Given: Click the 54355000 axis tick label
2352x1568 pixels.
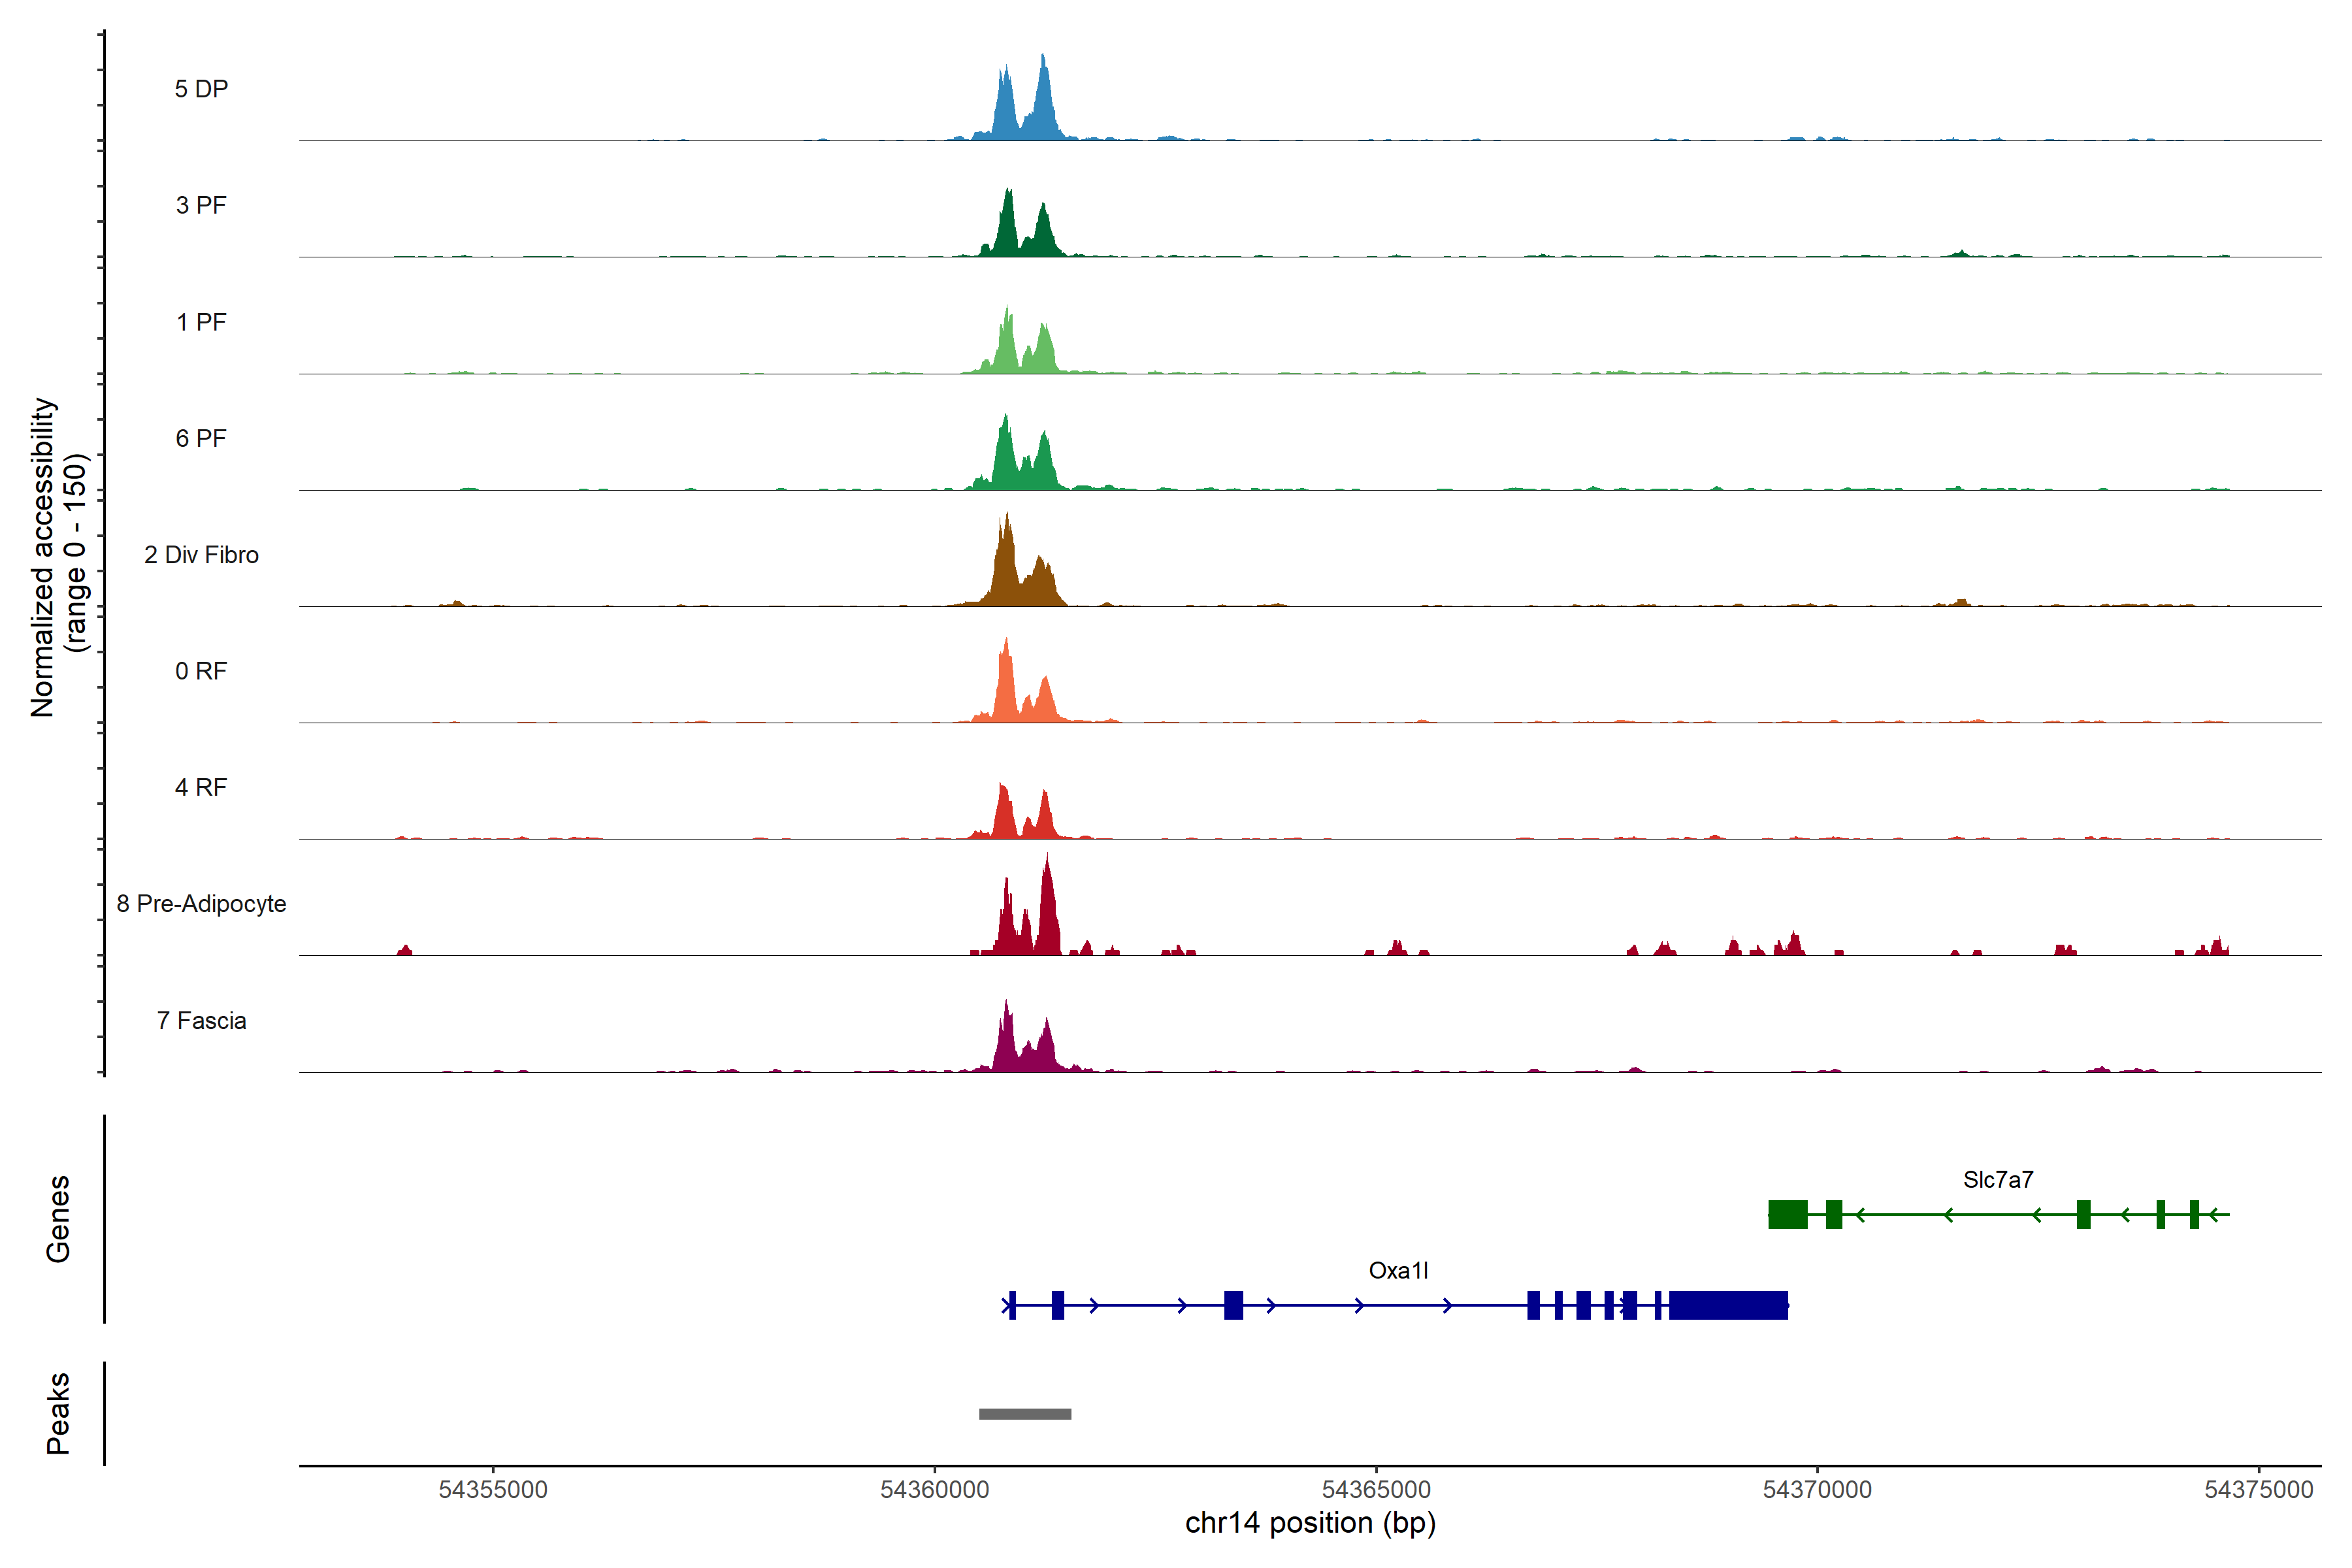Looking at the screenshot, I should (493, 1489).
